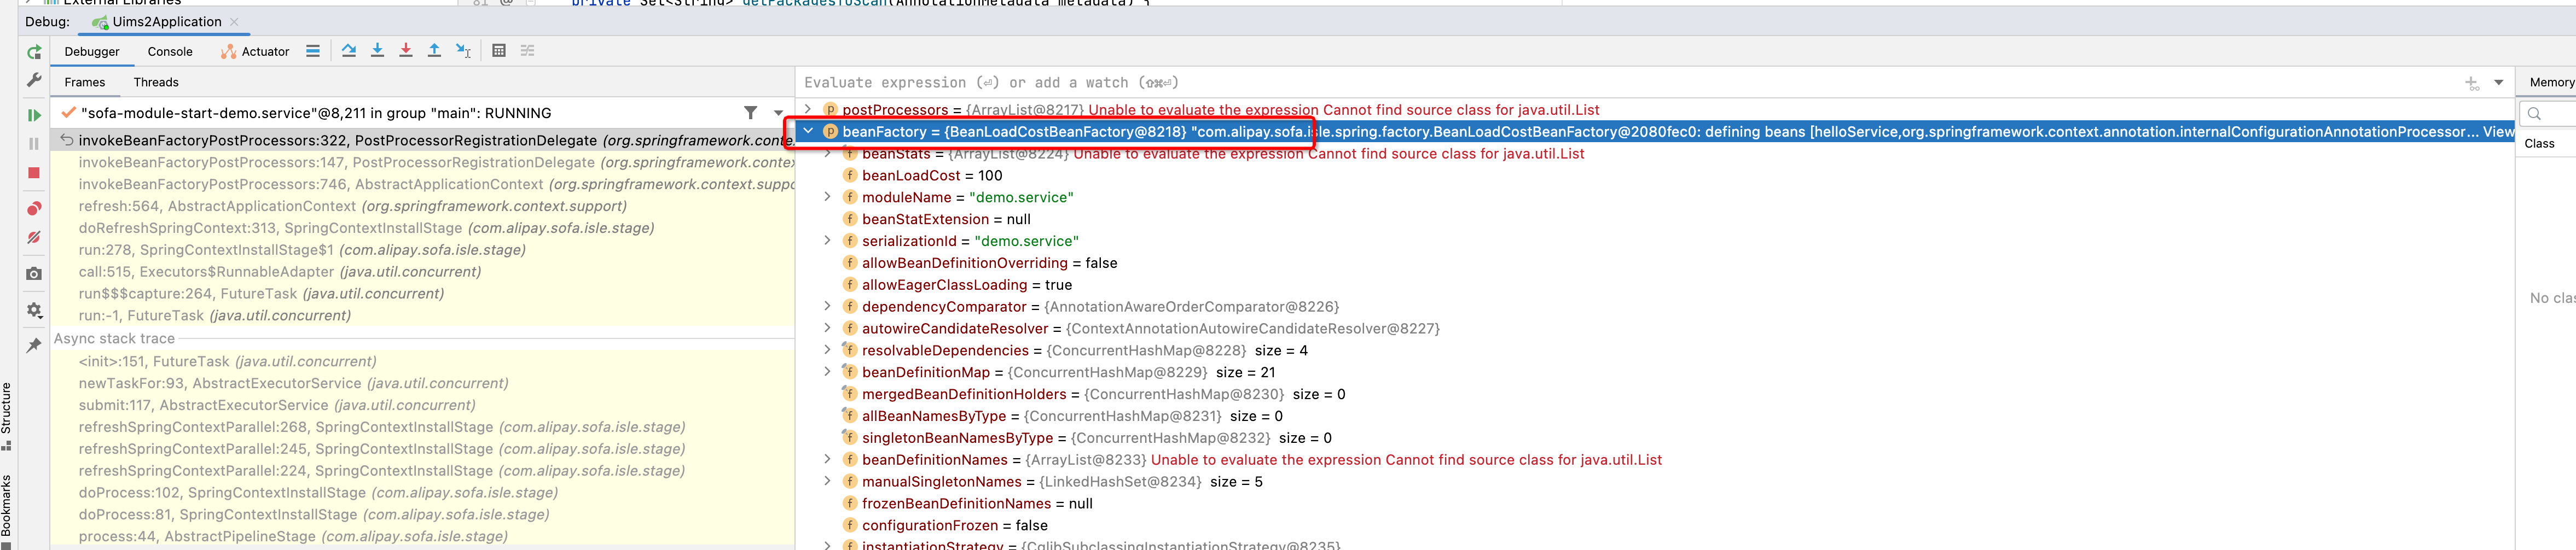This screenshot has height=550, width=2576.
Task: Click the camera thread dump icon
Action: coord(34,273)
